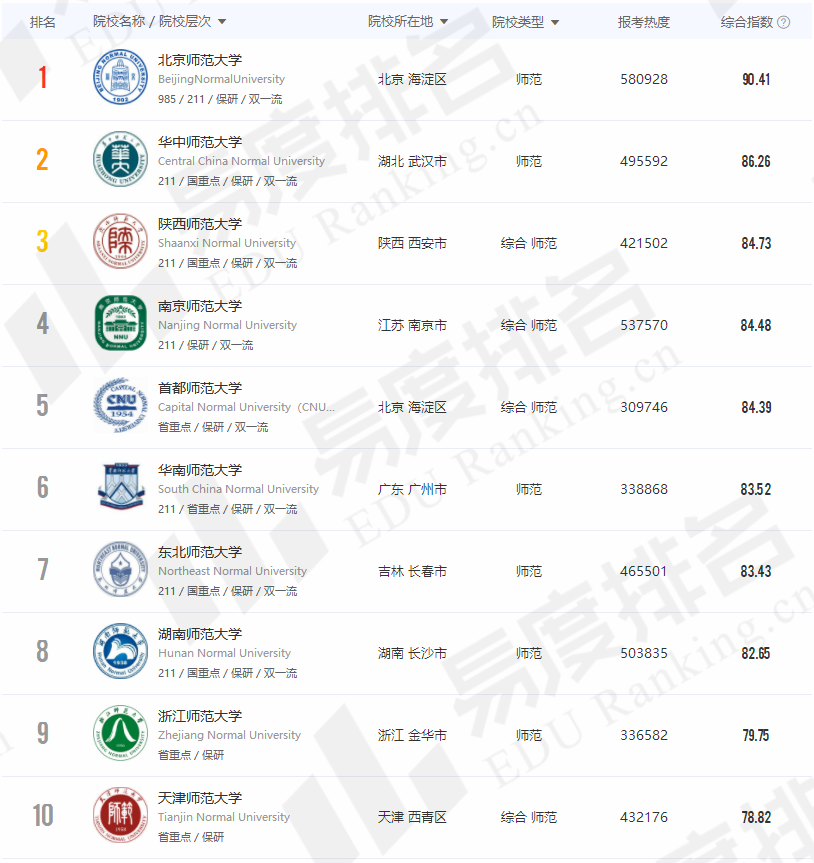
Task: Click the Beijing Normal University logo
Action: [121, 77]
